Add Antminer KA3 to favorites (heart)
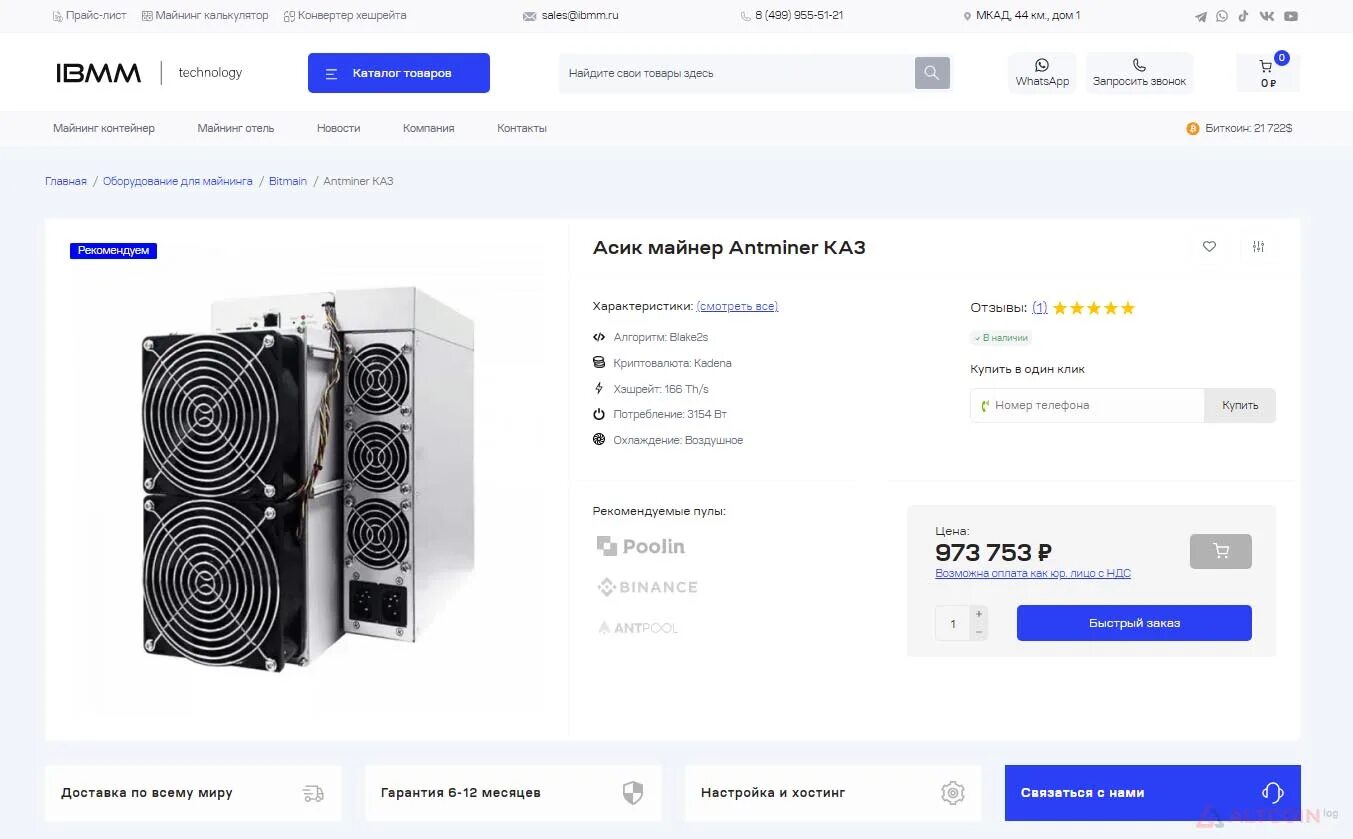This screenshot has height=839, width=1353. pyautogui.click(x=1209, y=247)
